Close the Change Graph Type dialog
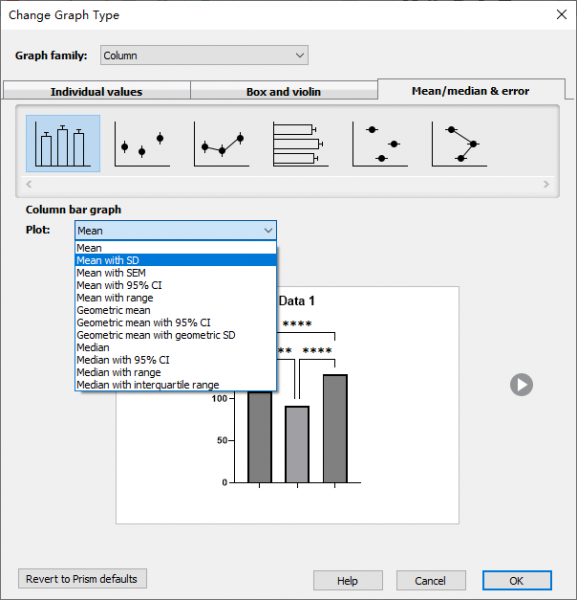Viewport: 577px width, 600px height. (561, 15)
